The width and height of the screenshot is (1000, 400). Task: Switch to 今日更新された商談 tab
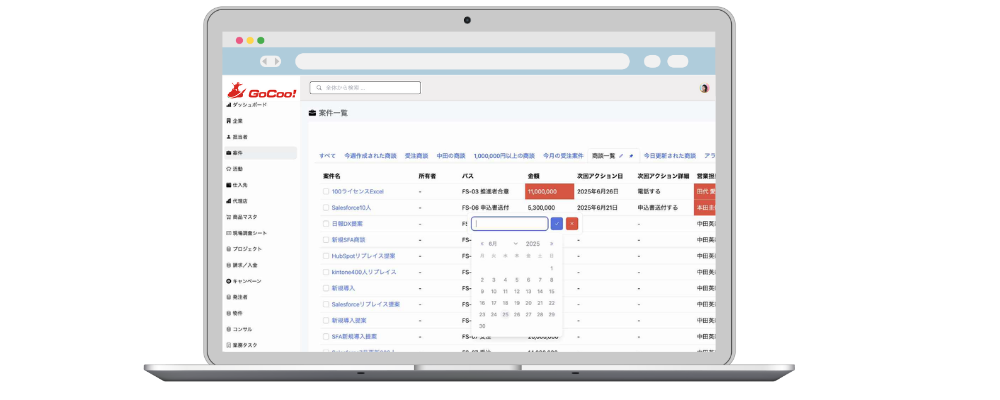coord(670,156)
